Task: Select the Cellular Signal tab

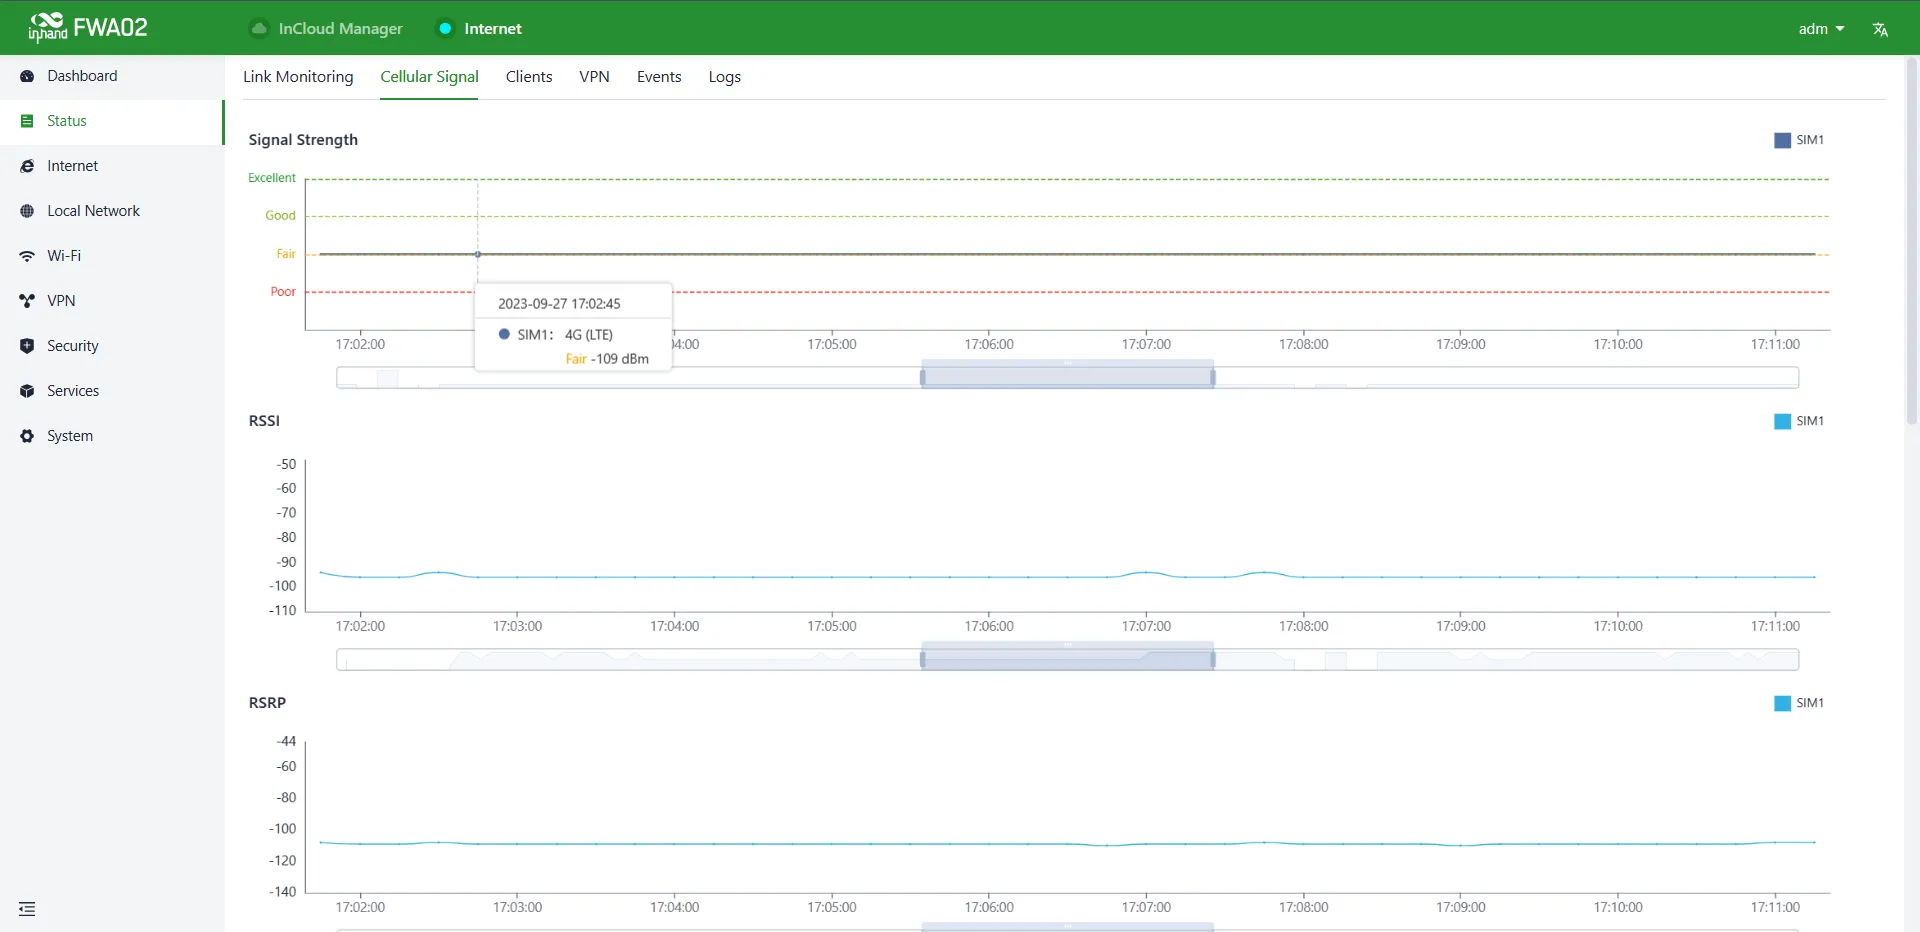Action: pos(429,77)
